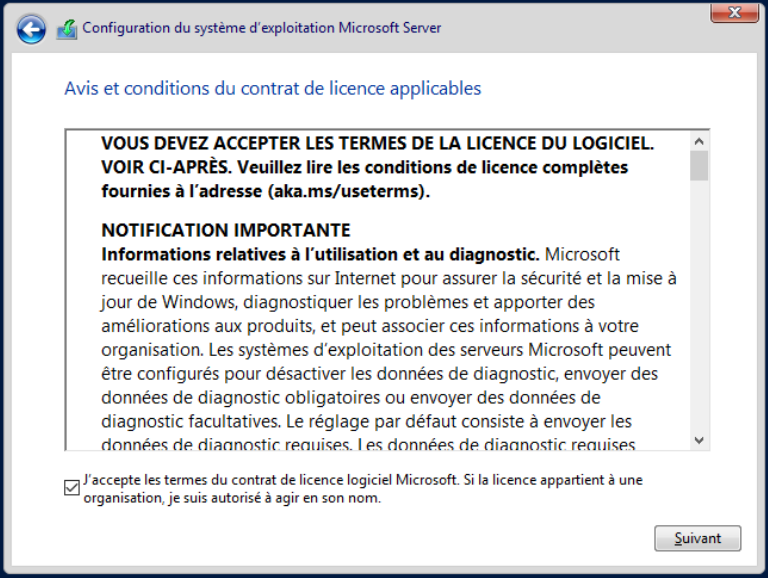This screenshot has height=578, width=768.
Task: Click the "je suis autorisé à agir" label line
Action: point(233,497)
